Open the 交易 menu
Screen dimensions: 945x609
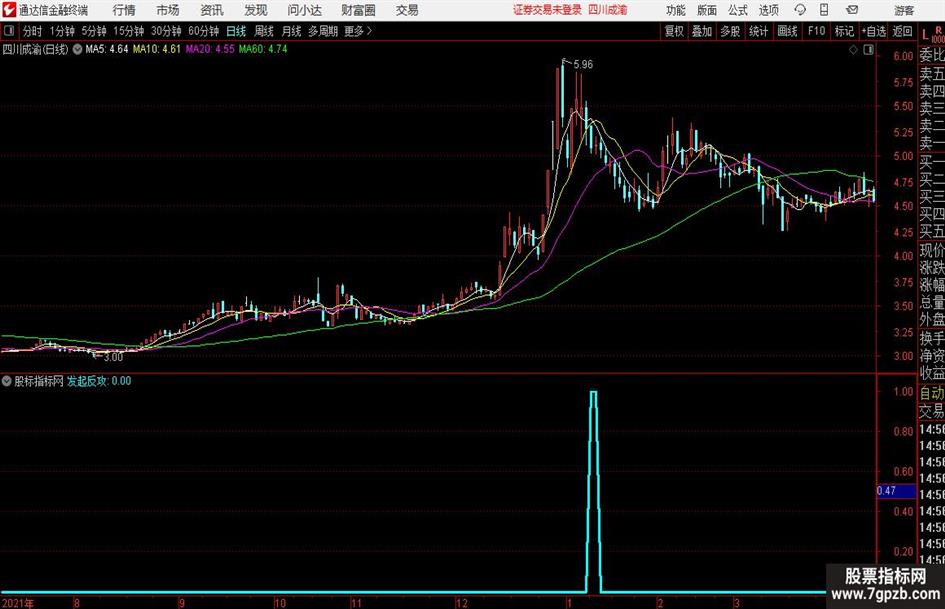coord(407,10)
